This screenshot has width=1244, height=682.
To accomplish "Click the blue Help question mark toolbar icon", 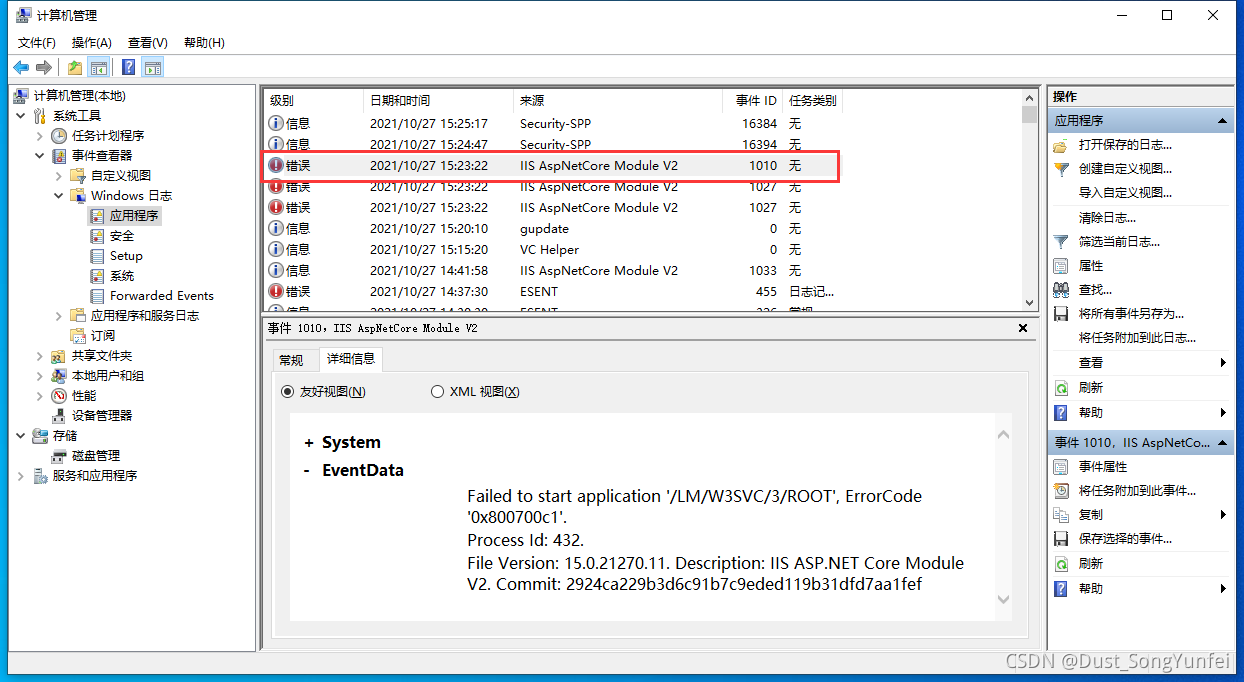I will click(x=129, y=68).
